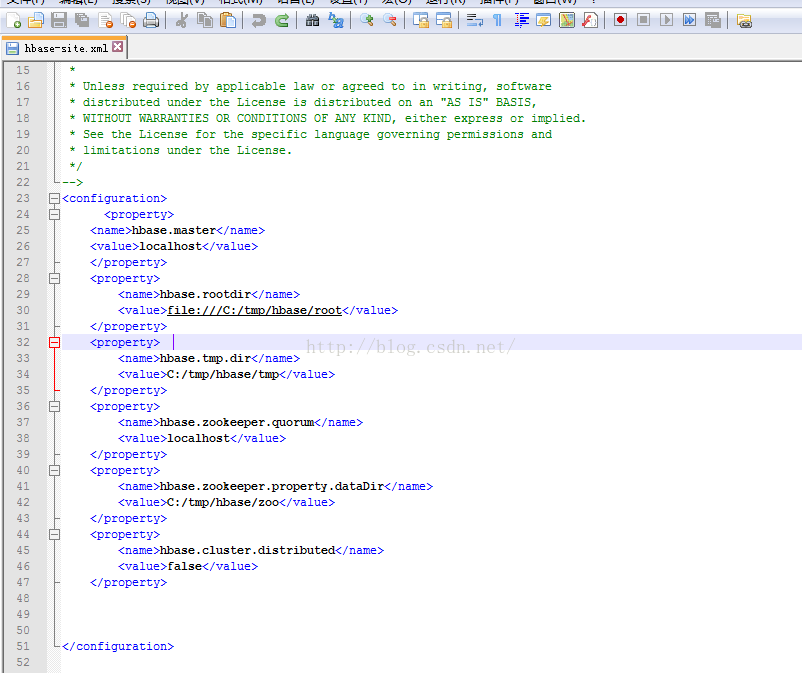Click localhost value on line 26
Image resolution: width=802 pixels, height=673 pixels.
click(170, 246)
